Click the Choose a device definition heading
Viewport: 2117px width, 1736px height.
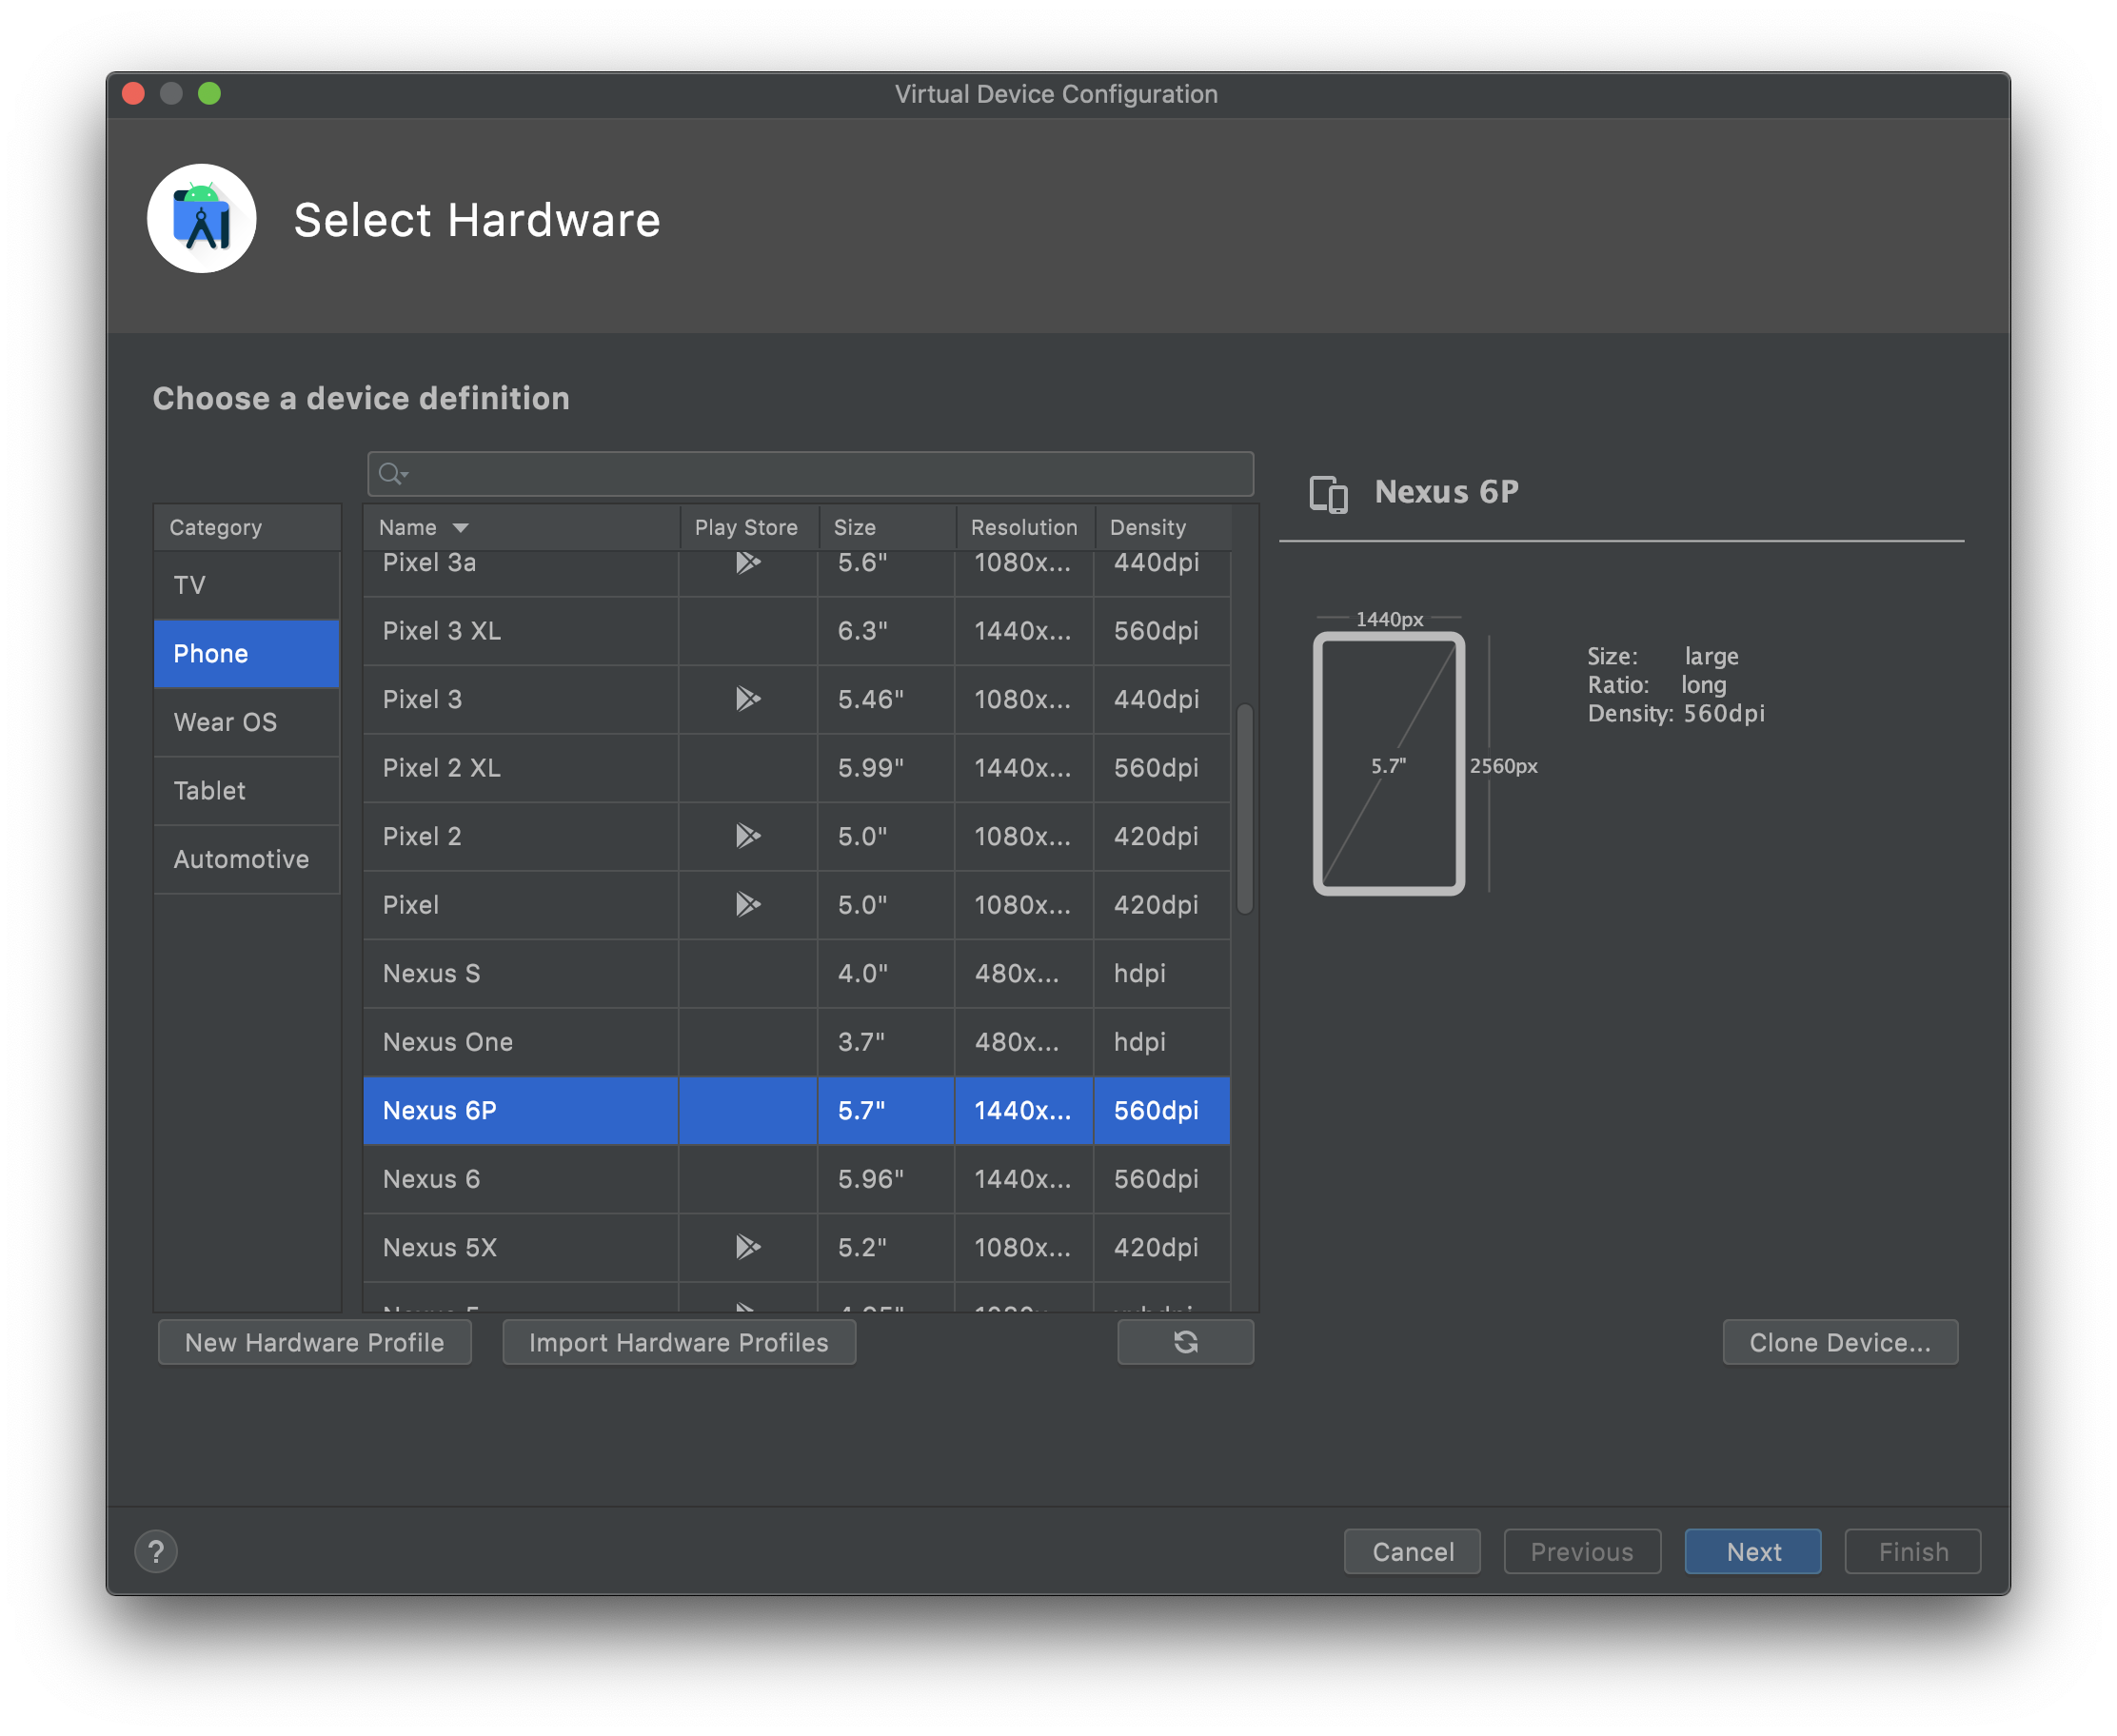[361, 398]
